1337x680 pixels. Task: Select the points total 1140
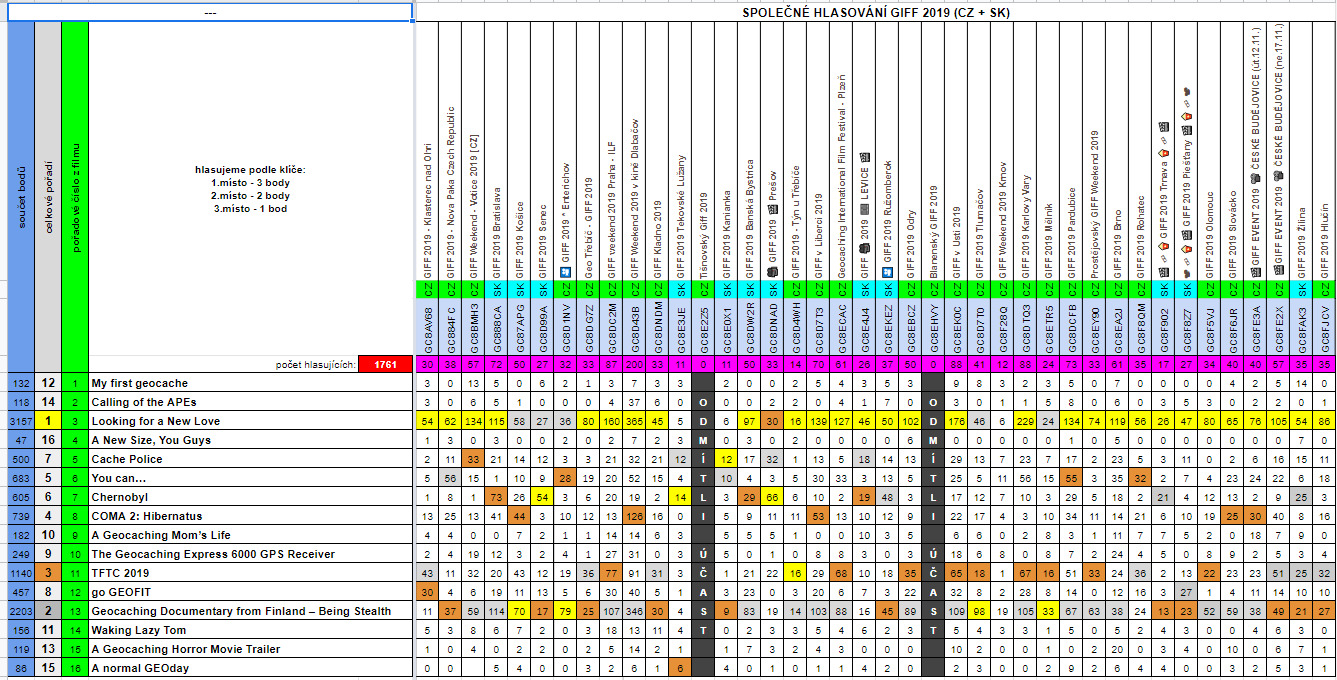(x=20, y=573)
